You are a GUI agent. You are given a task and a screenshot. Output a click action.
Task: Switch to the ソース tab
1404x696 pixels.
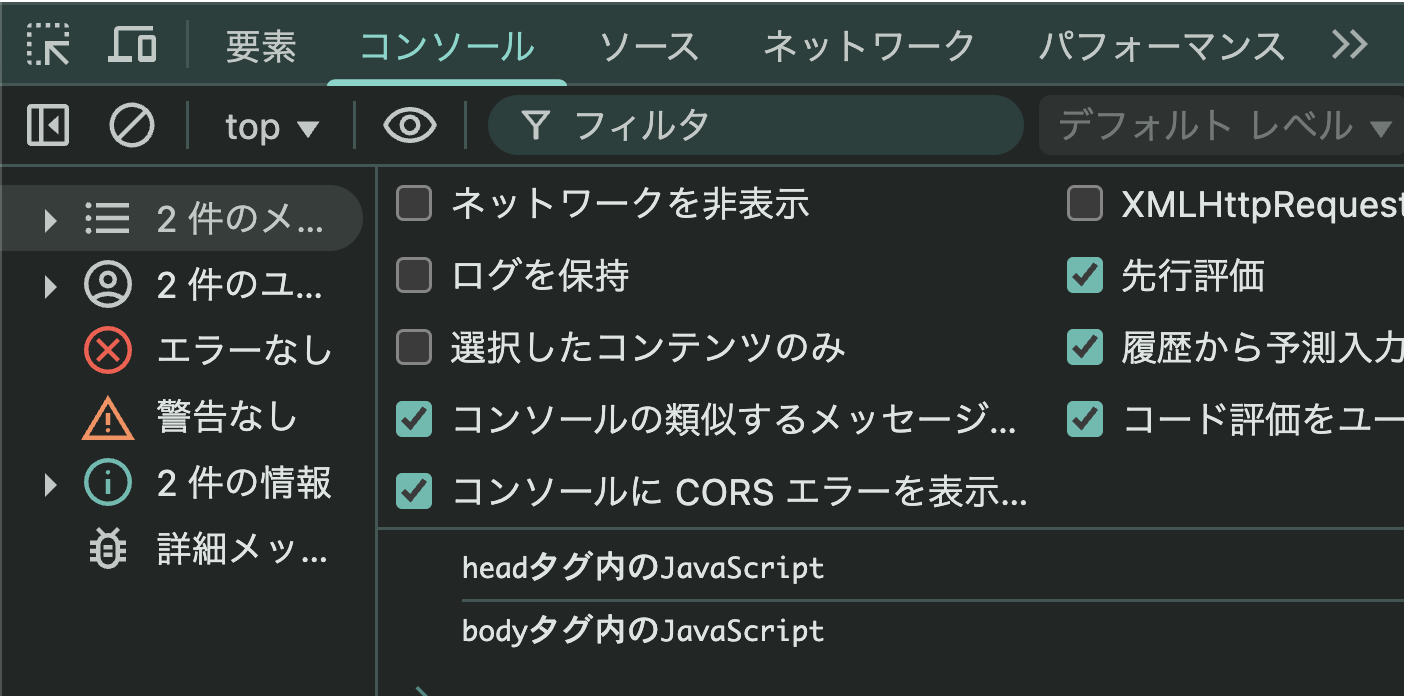click(x=648, y=44)
